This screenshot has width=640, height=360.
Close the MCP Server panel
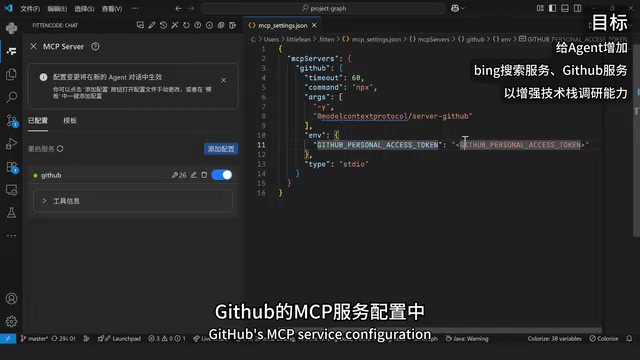33,47
